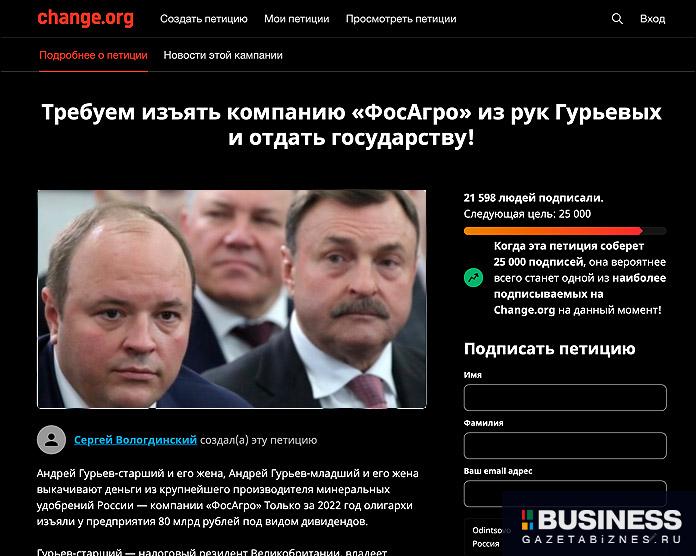Select the Вход login link
The image size is (696, 556).
point(652,19)
